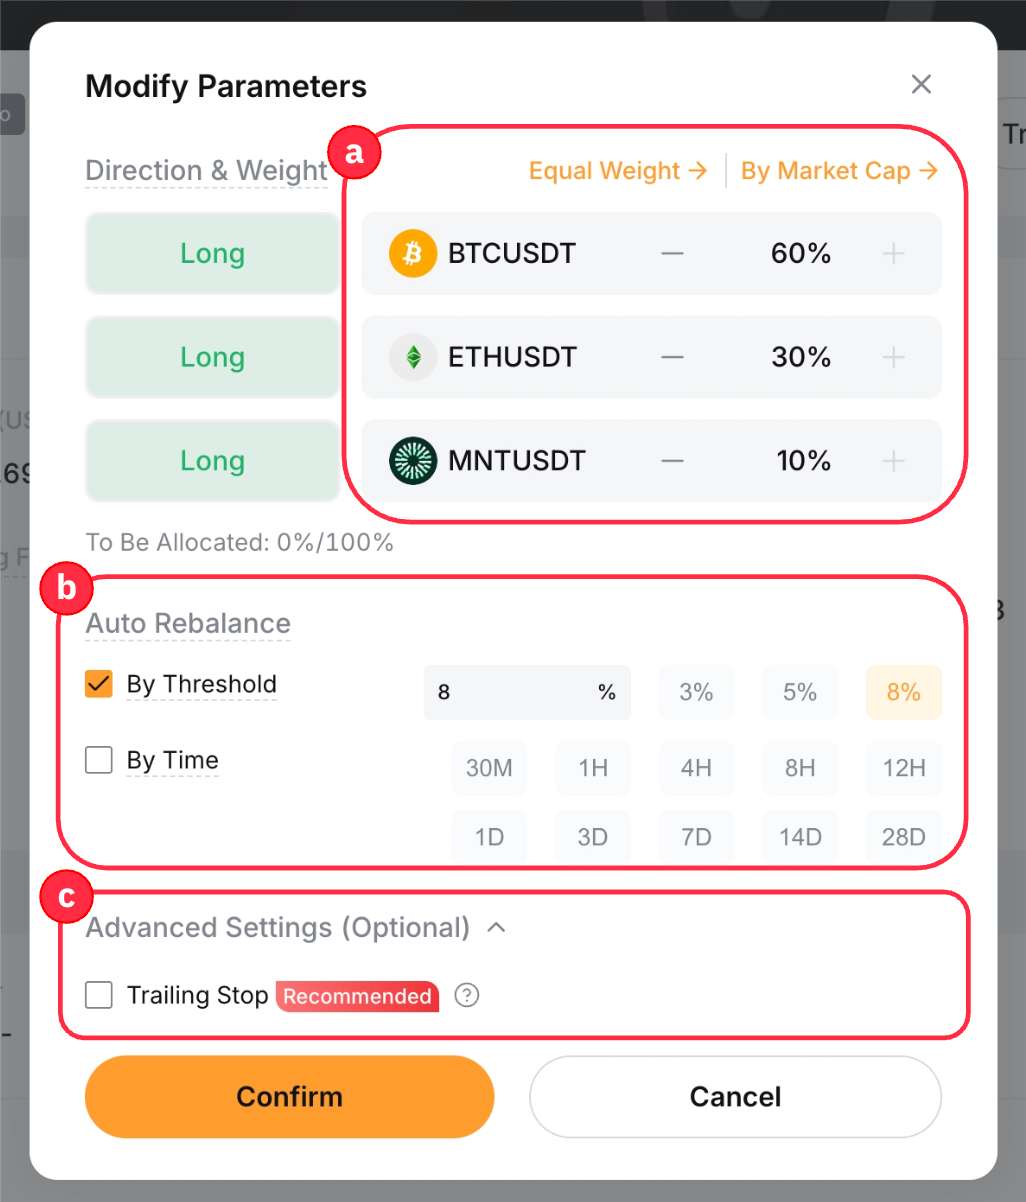Toggle BTCUSDT Long direction button
The image size is (1026, 1202).
[x=212, y=254]
